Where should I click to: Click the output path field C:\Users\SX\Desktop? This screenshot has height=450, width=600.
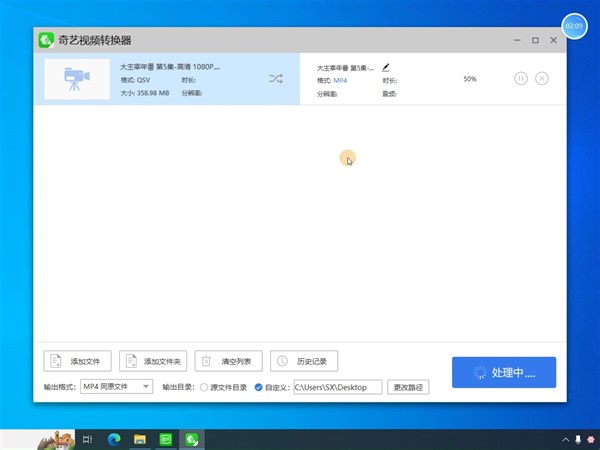click(x=338, y=387)
